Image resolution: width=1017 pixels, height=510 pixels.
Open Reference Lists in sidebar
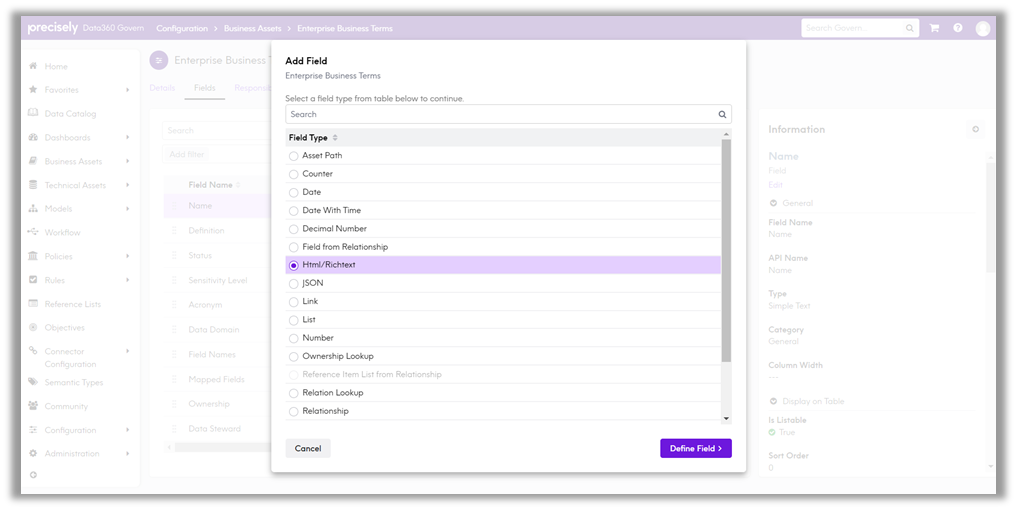pyautogui.click(x=72, y=304)
